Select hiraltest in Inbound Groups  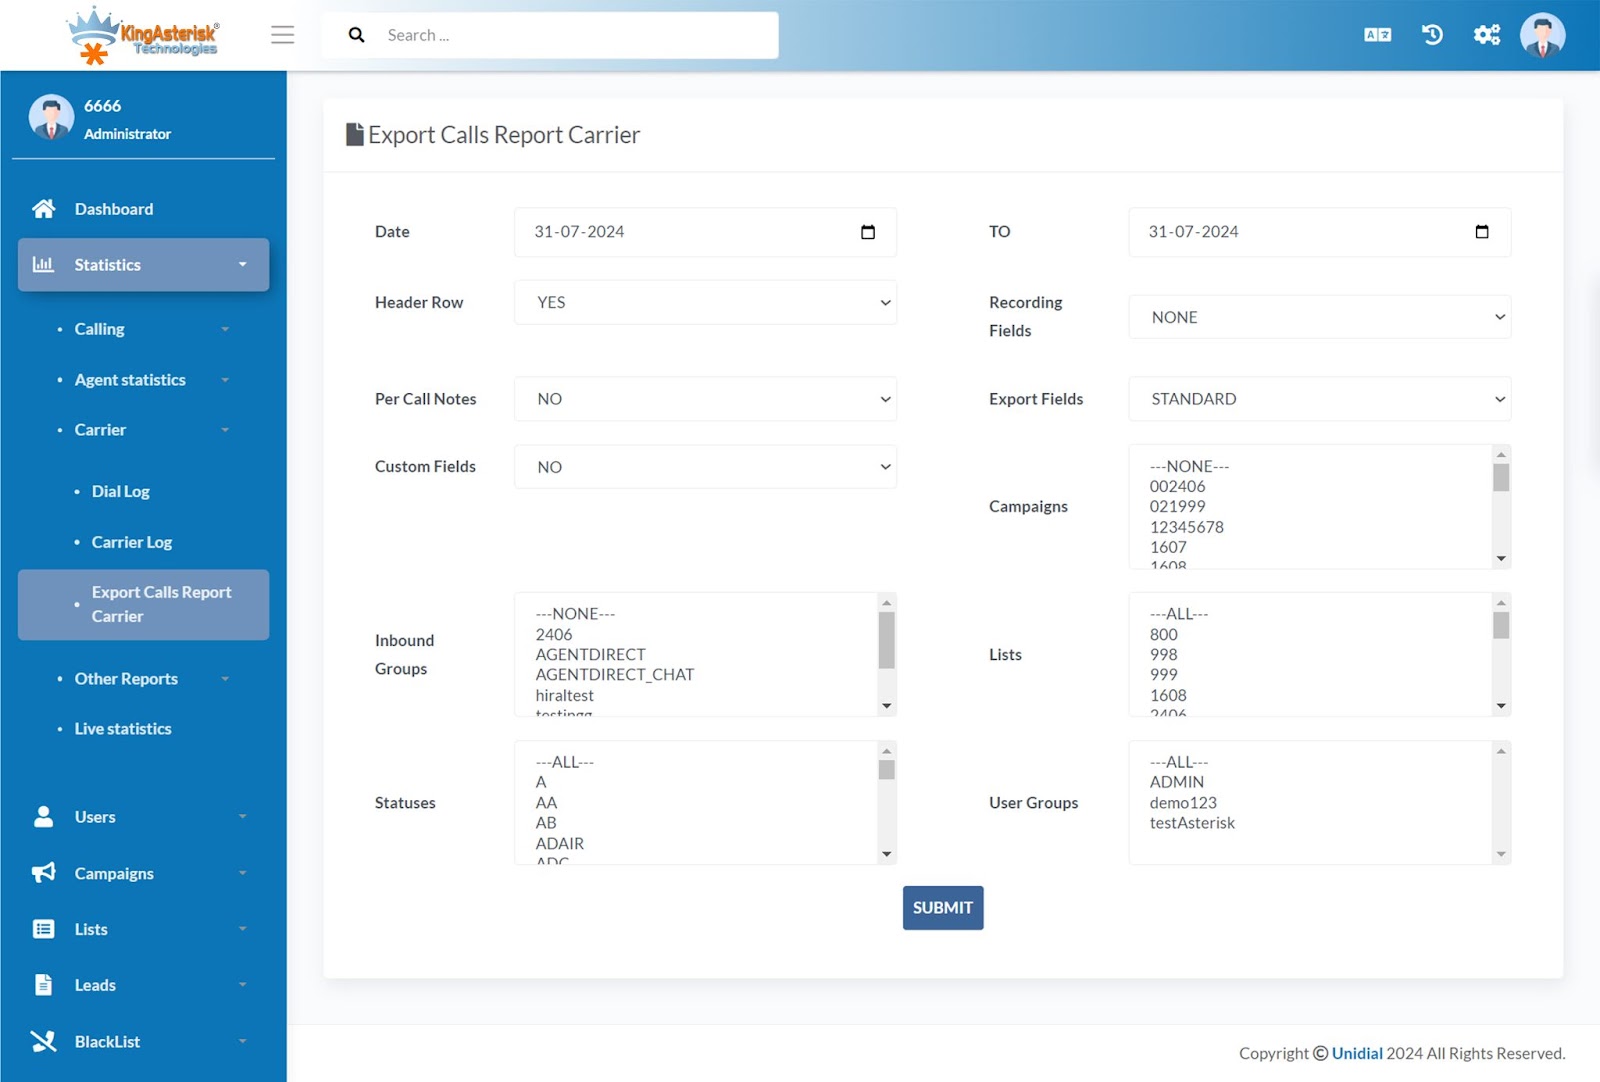(x=564, y=695)
